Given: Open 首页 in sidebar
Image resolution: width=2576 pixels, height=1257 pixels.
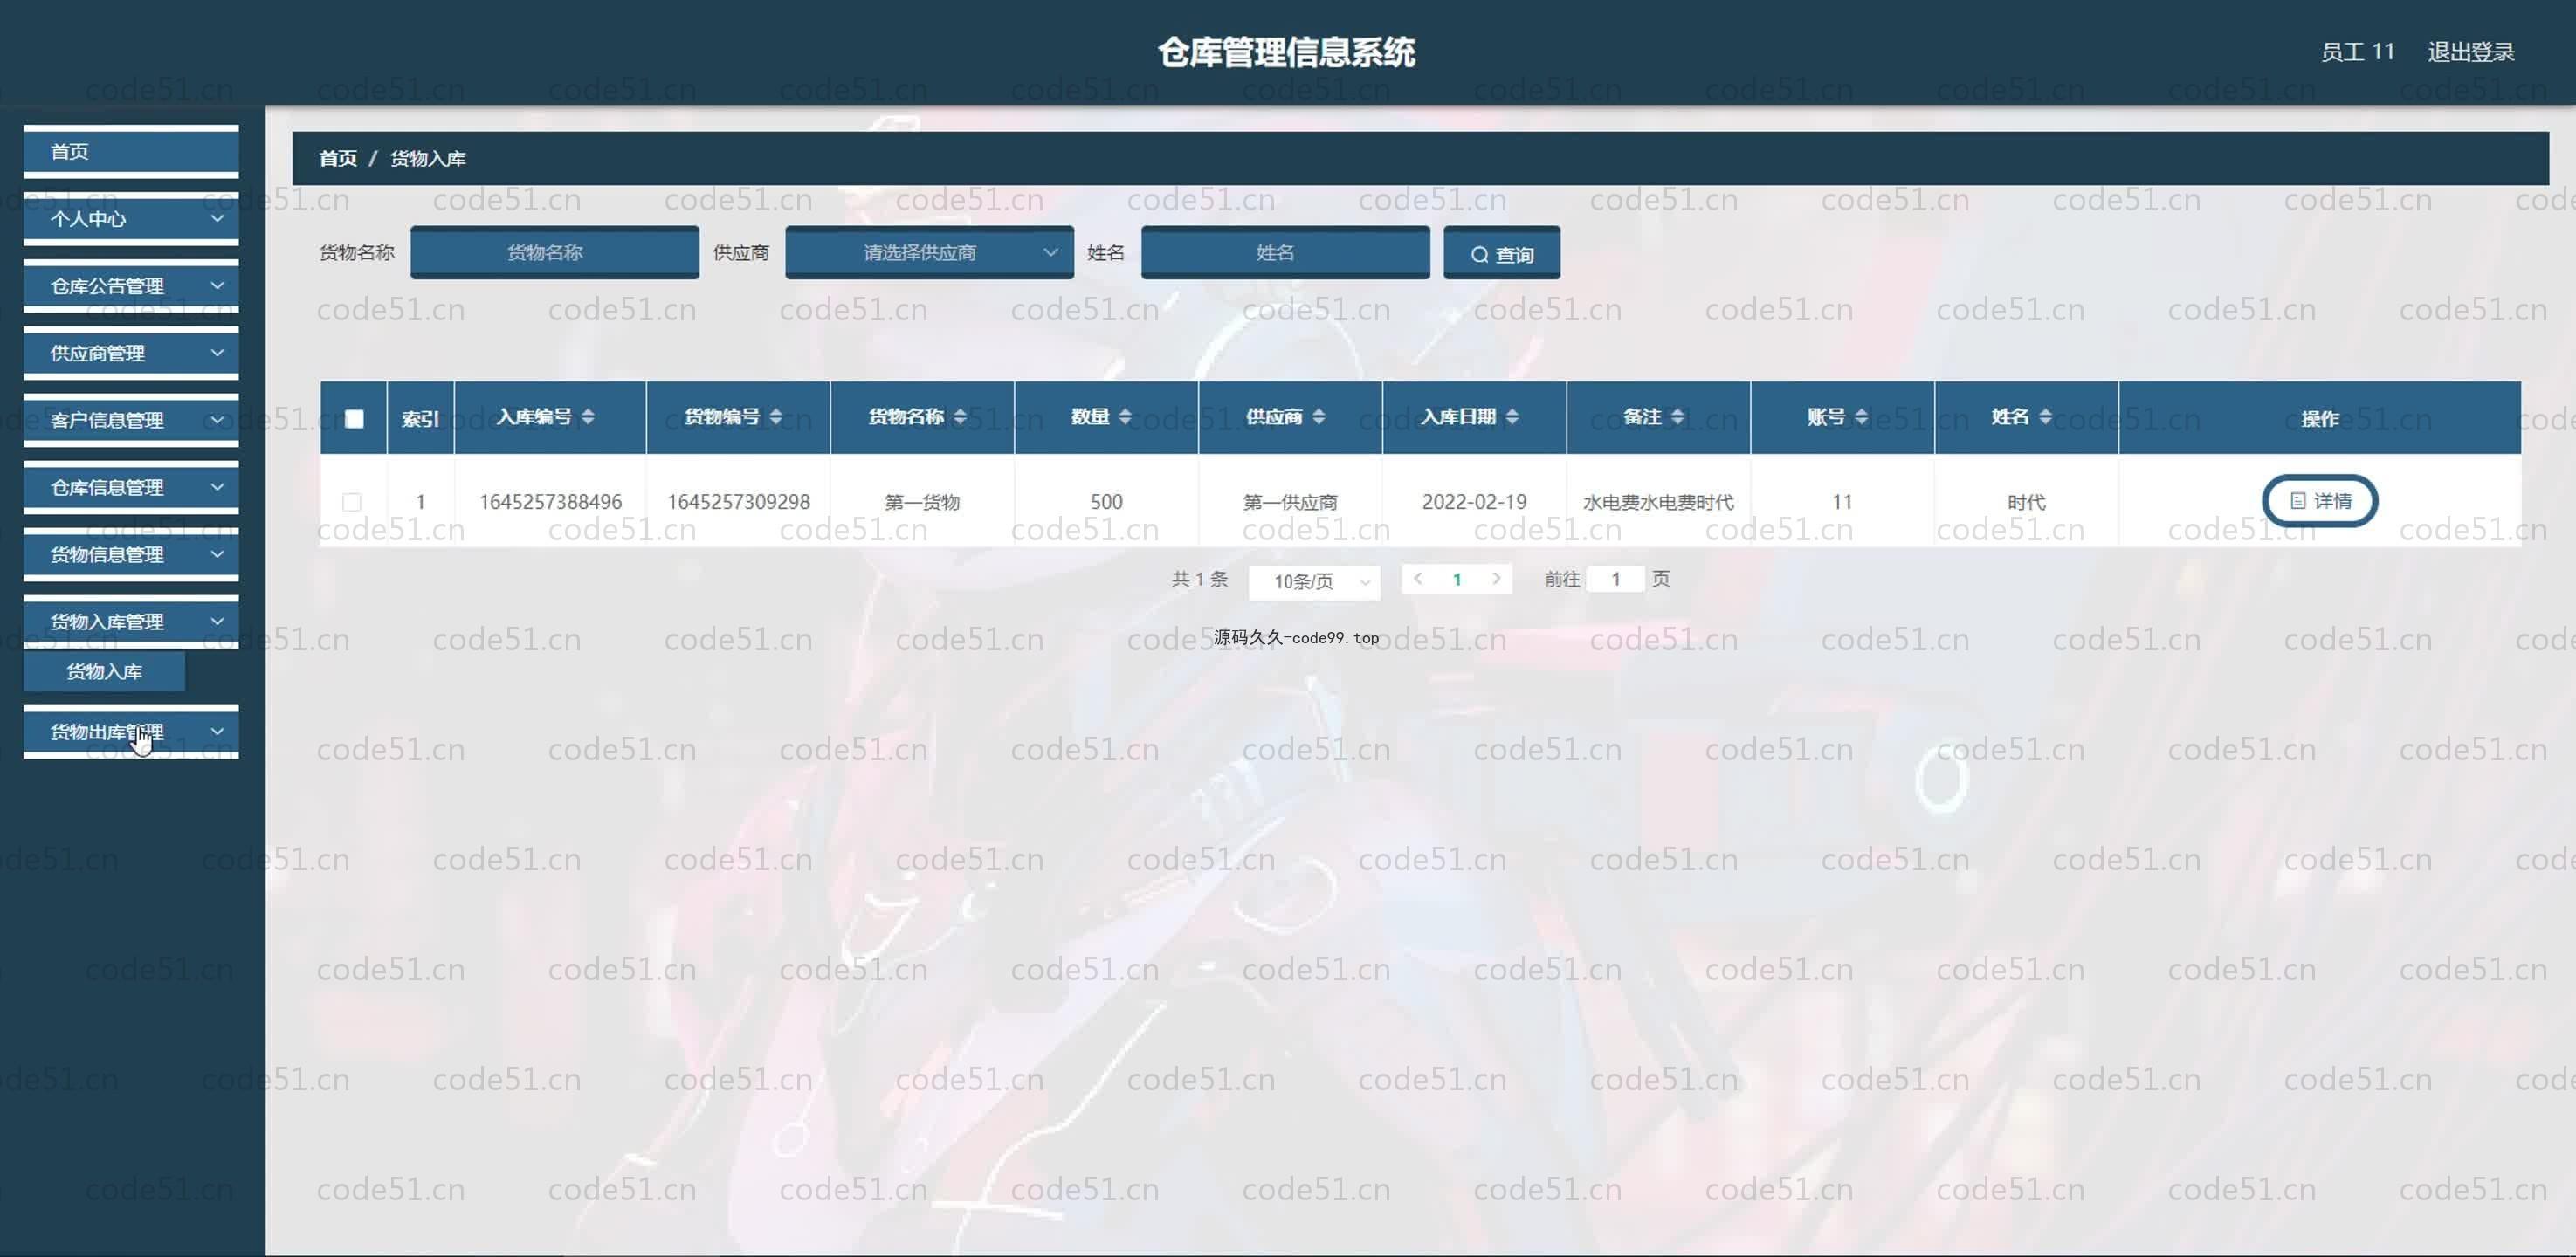Looking at the screenshot, I should tap(131, 152).
